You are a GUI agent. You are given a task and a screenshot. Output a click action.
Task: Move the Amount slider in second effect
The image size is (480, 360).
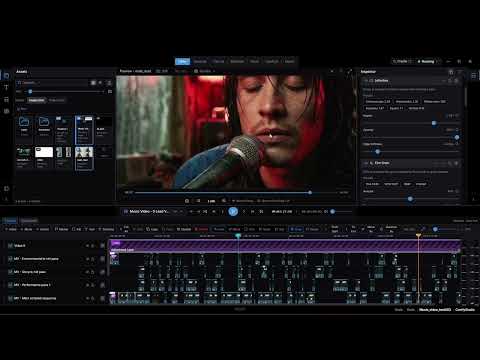click(410, 199)
